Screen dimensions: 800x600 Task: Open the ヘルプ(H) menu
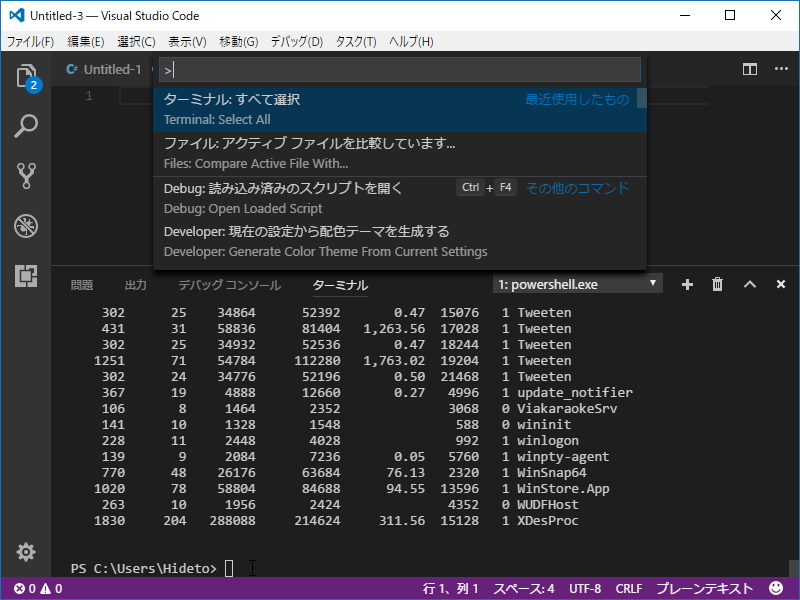411,41
